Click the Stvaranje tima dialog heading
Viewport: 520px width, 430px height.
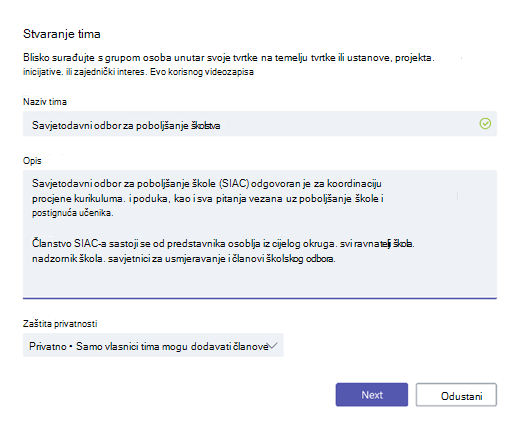62,34
